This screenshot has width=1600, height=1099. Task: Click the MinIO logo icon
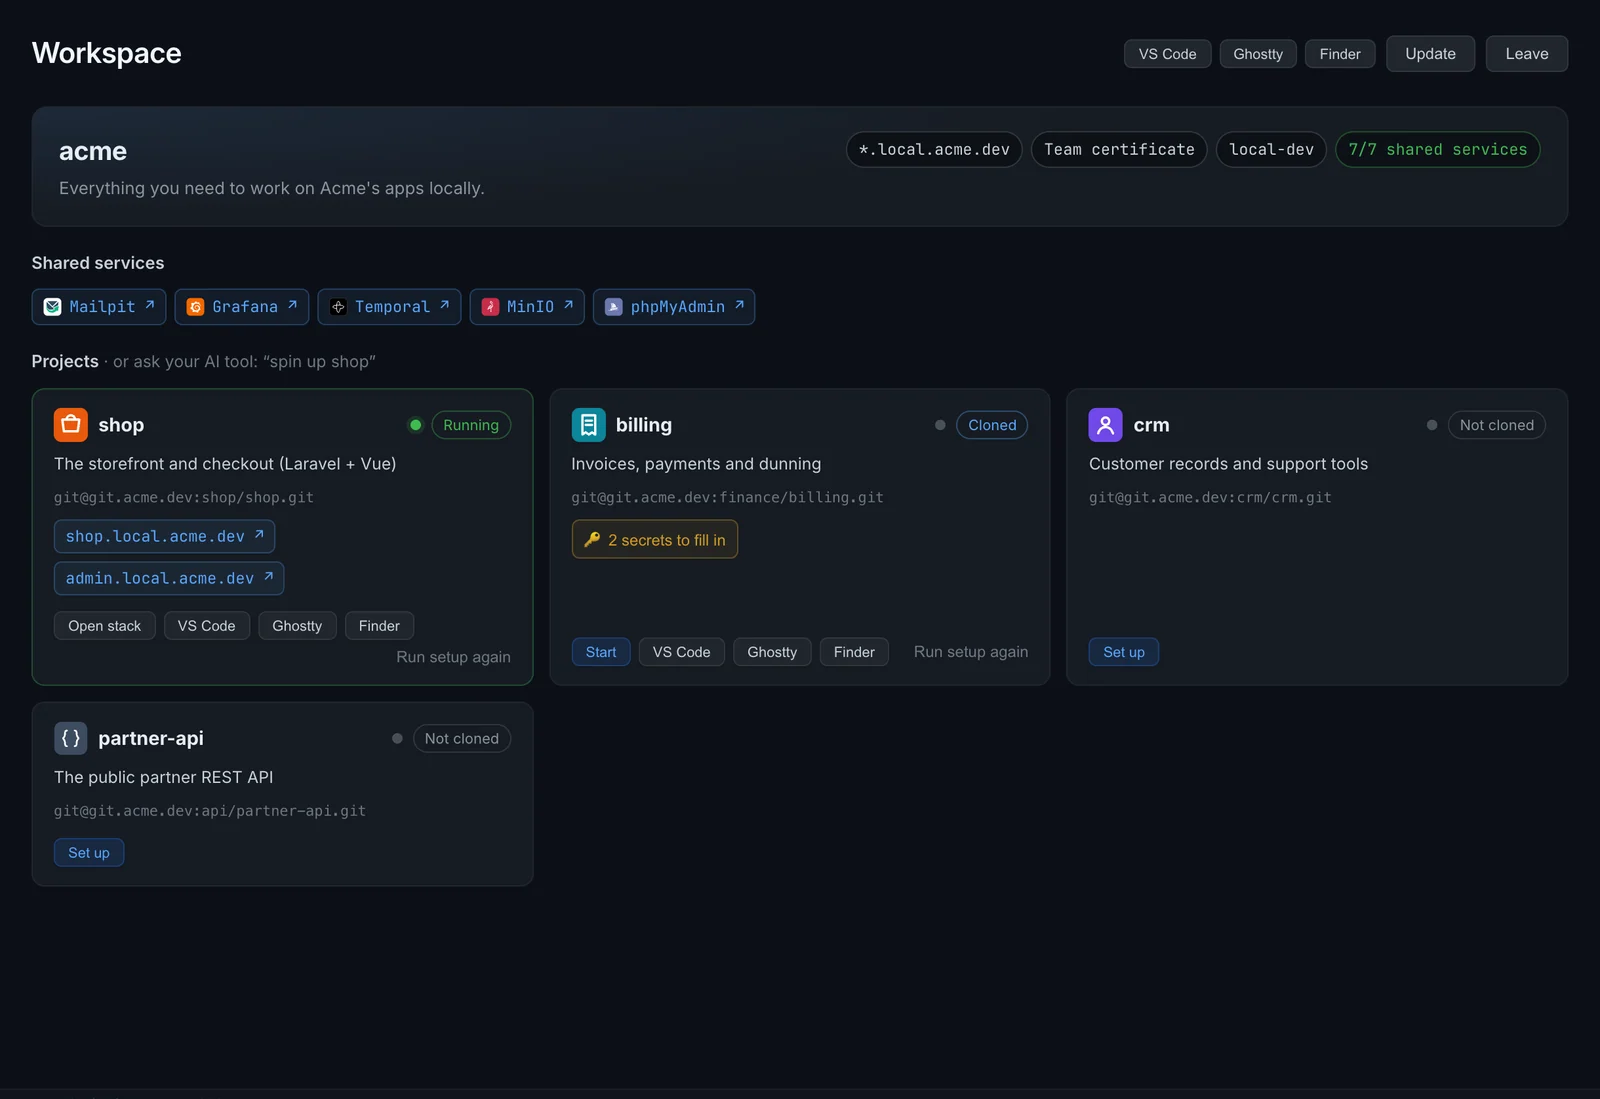490,307
